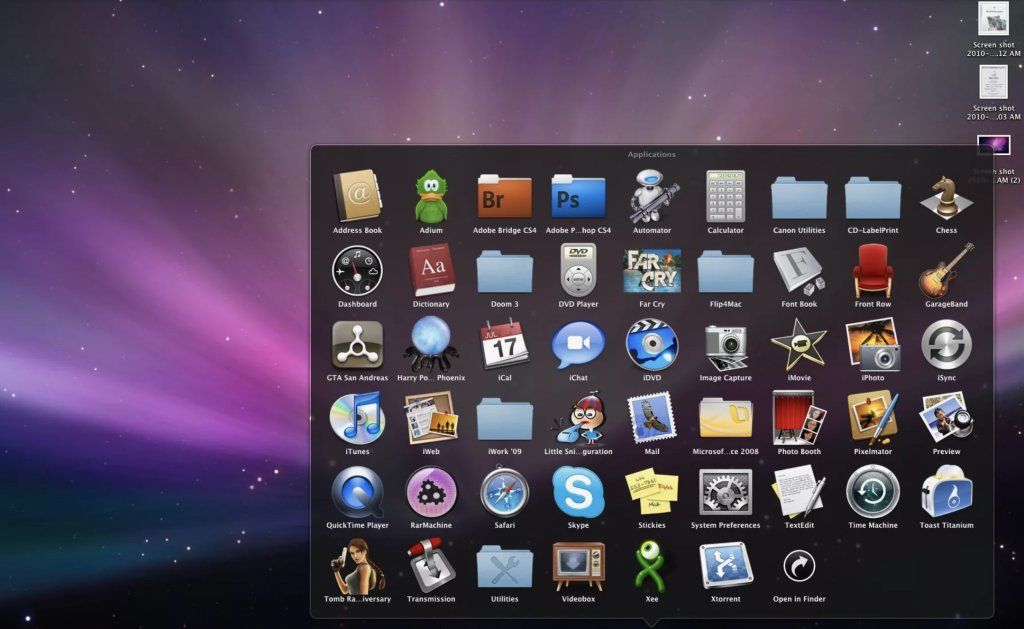Launch Toast Titanium
Image resolution: width=1024 pixels, height=629 pixels.
tap(946, 492)
